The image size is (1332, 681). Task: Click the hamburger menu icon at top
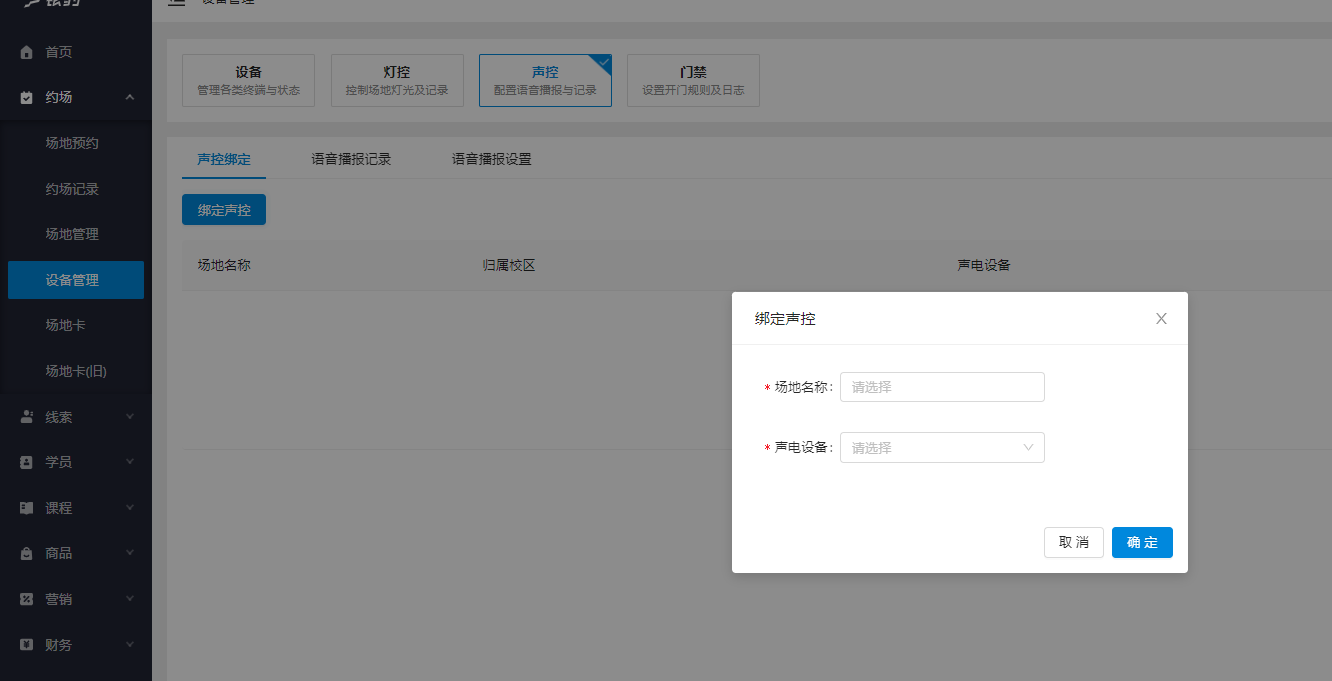click(x=177, y=2)
